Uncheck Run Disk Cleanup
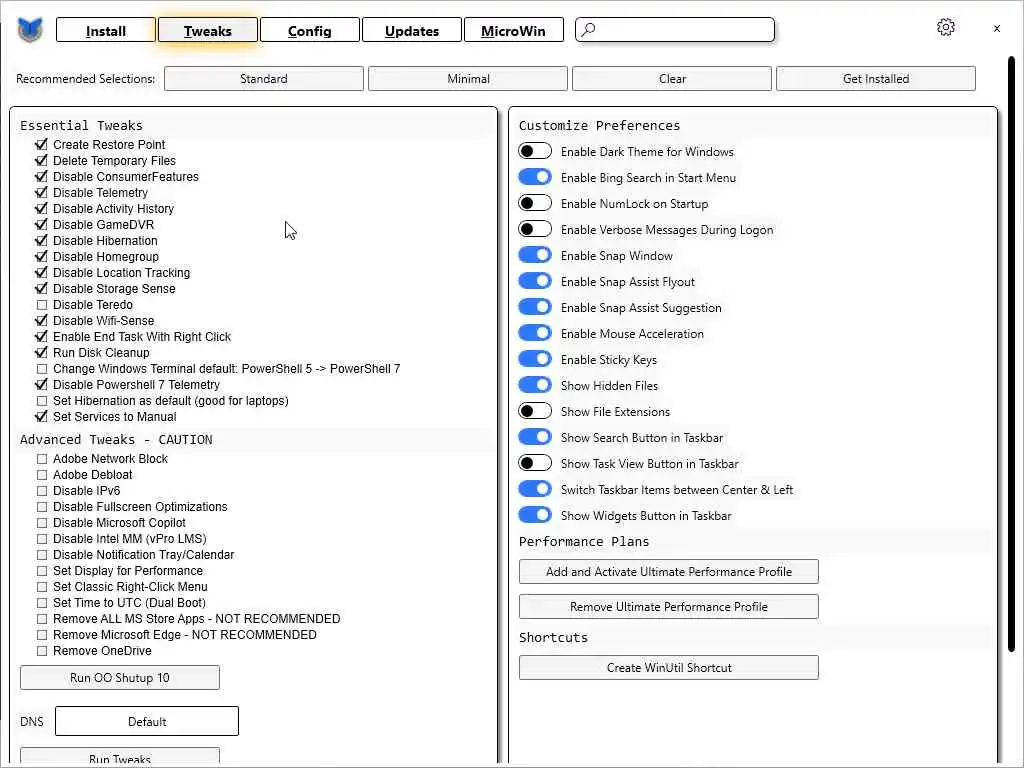1024x768 pixels. (42, 353)
